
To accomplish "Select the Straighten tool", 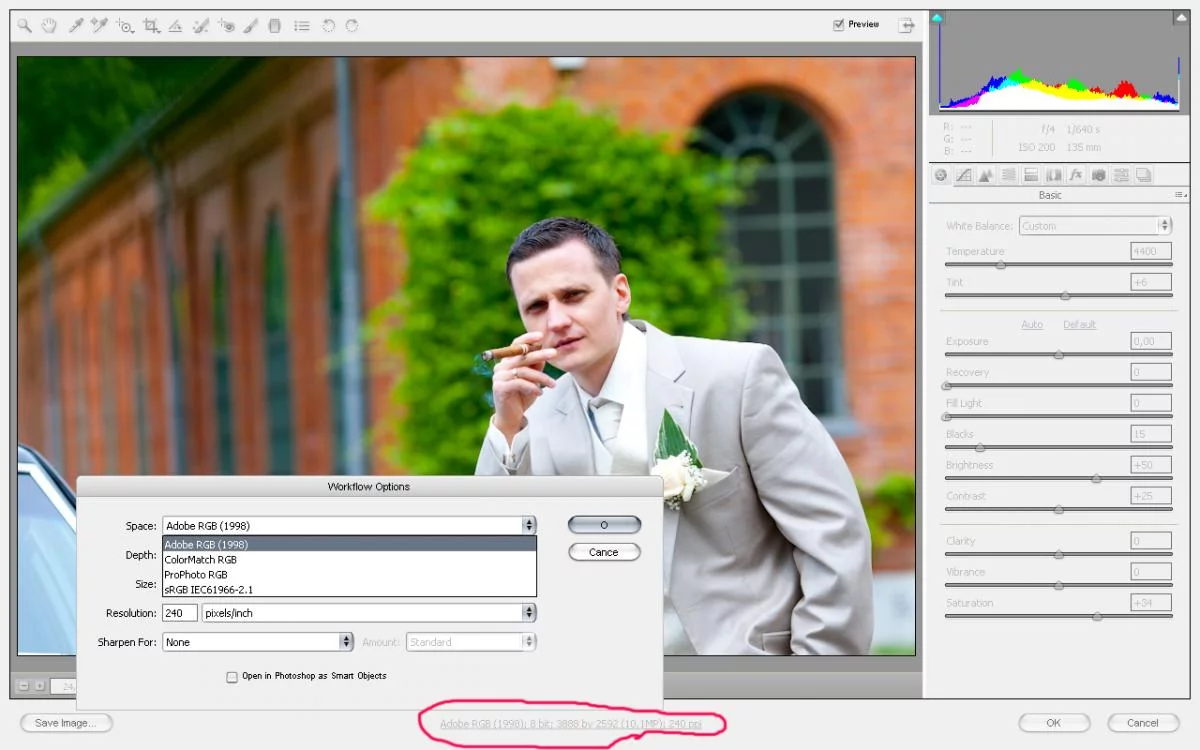I will [175, 26].
